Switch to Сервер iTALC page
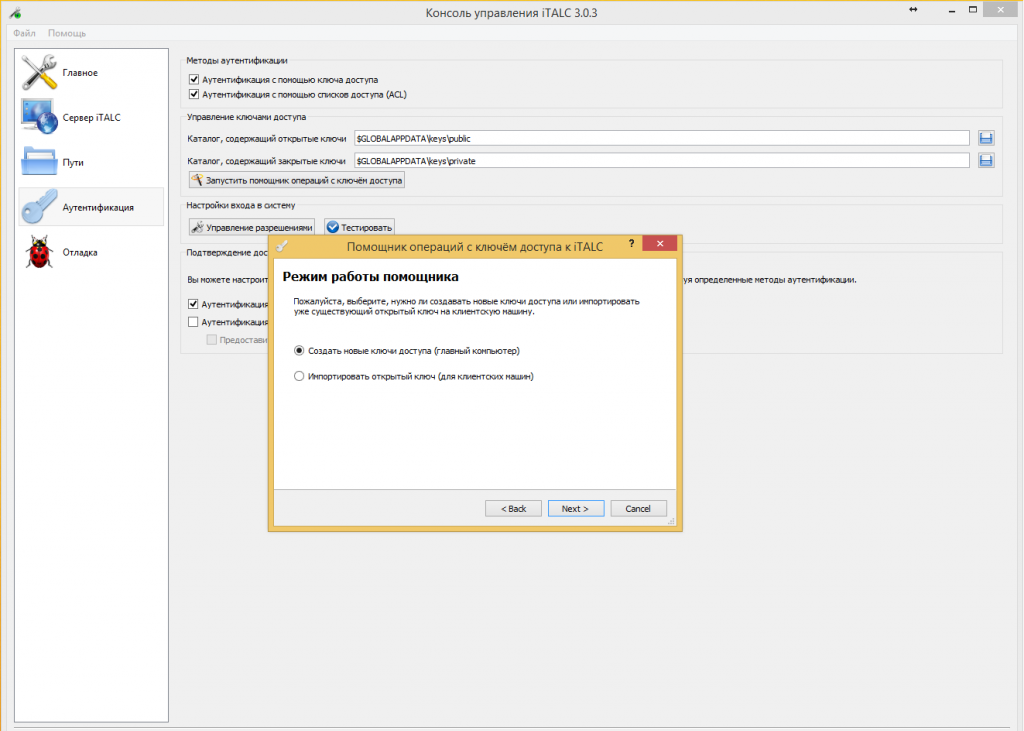Image resolution: width=1024 pixels, height=731 pixels. pyautogui.click(x=91, y=117)
